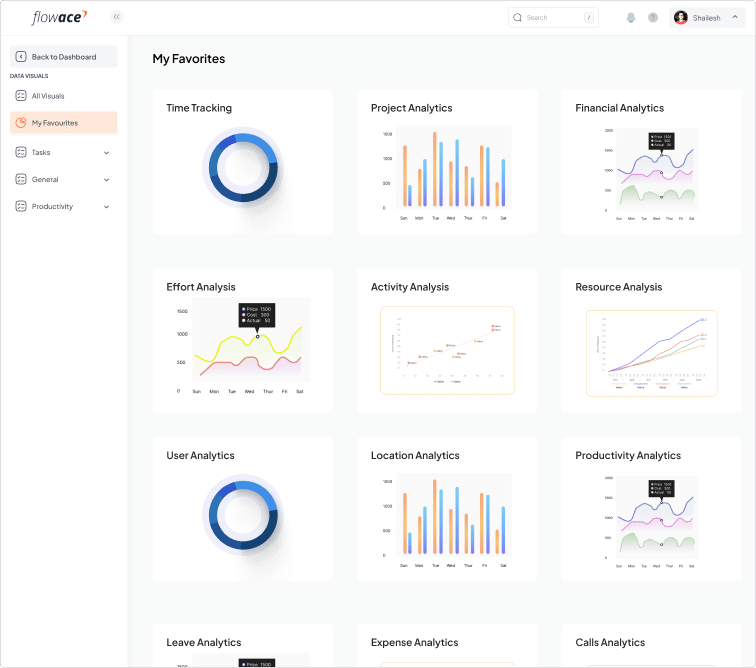Click the Expense Analytics title
756x668 pixels.
point(415,642)
